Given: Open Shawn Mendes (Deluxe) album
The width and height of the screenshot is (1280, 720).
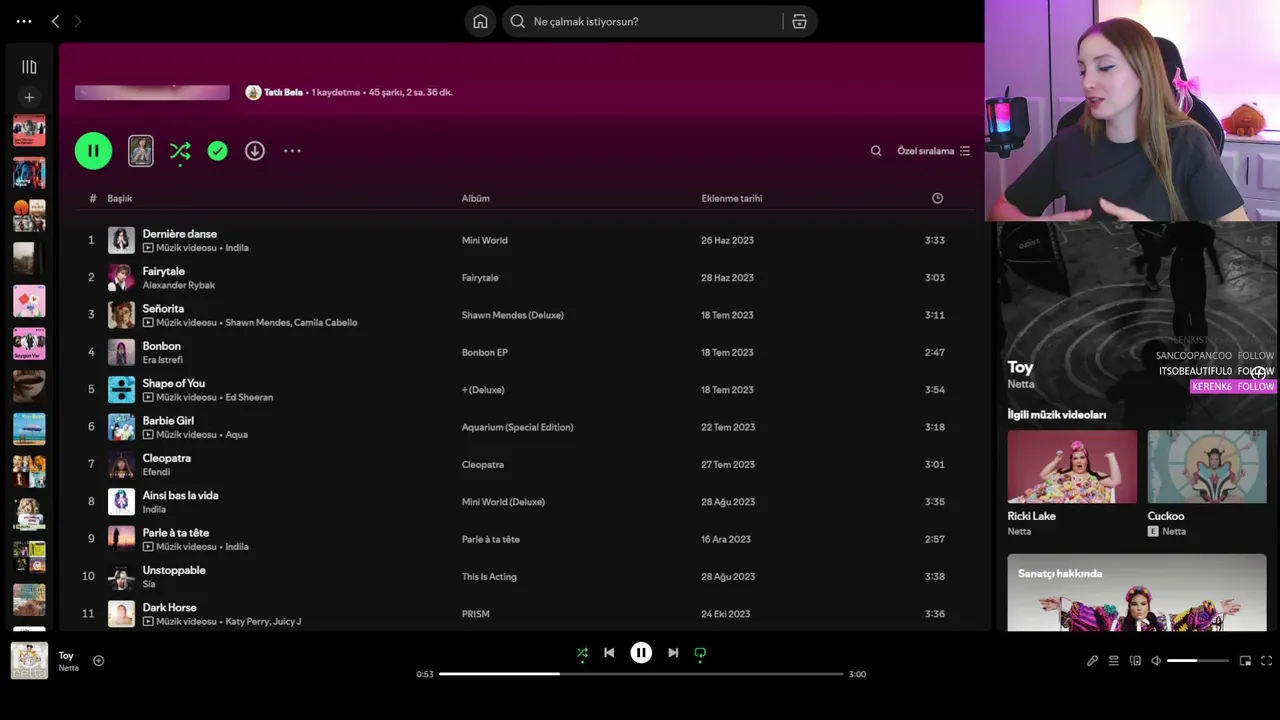Looking at the screenshot, I should coord(512,315).
